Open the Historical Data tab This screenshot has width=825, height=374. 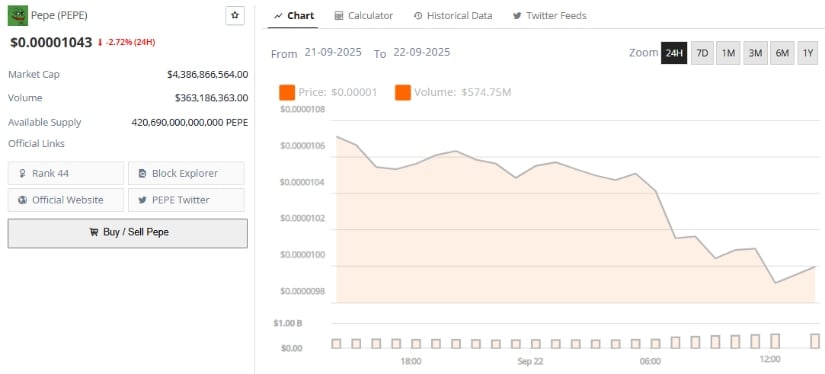click(x=453, y=16)
